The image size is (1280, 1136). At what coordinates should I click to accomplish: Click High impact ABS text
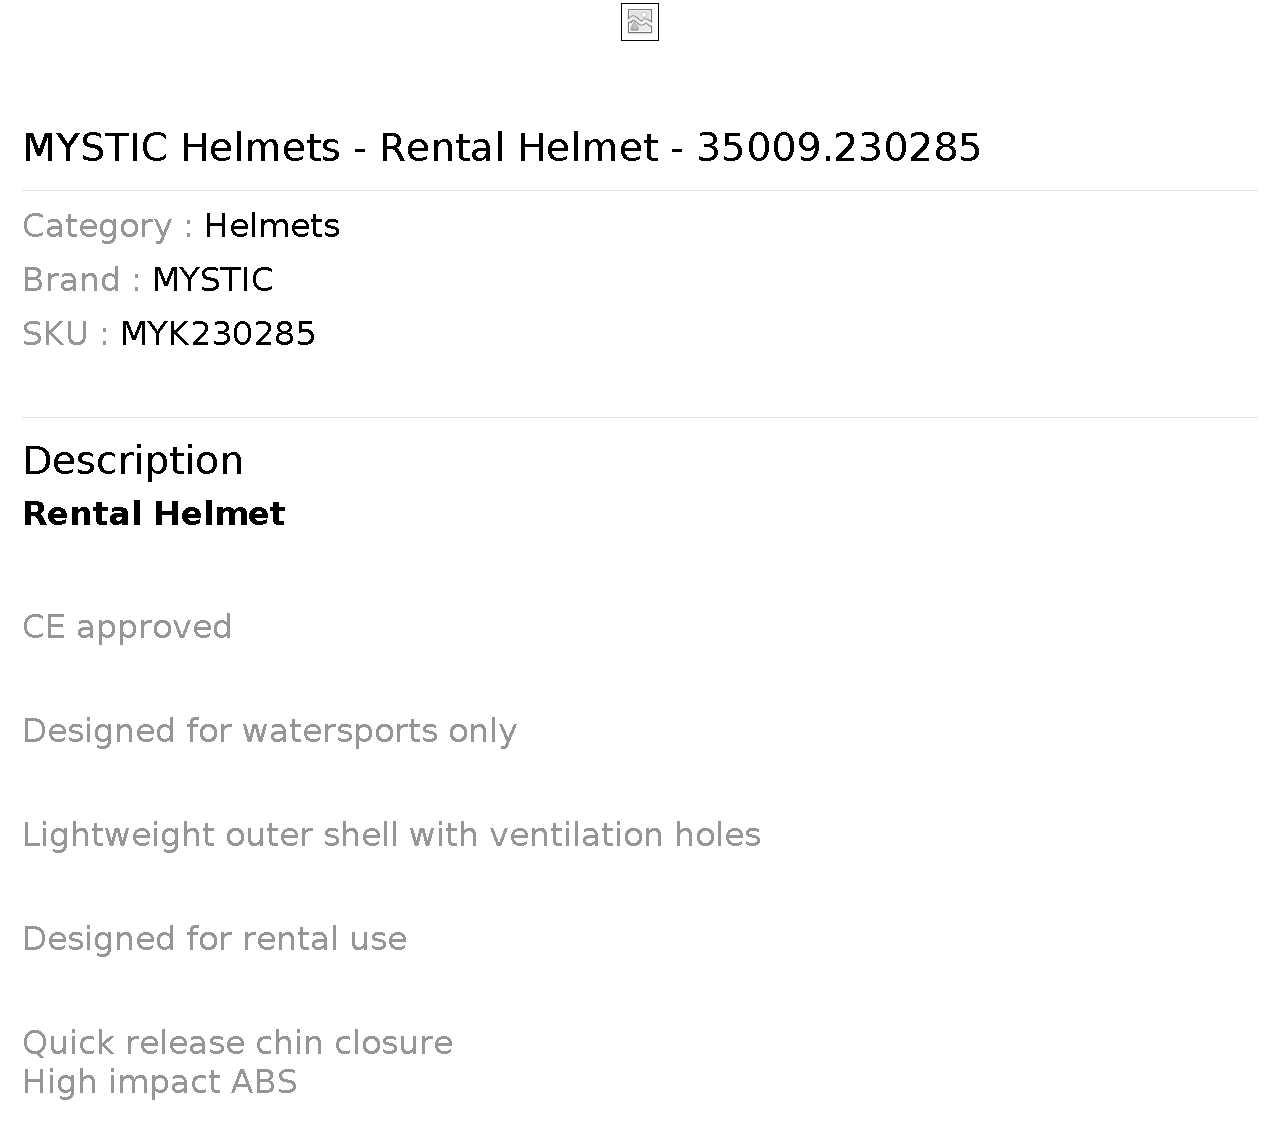pos(160,1082)
